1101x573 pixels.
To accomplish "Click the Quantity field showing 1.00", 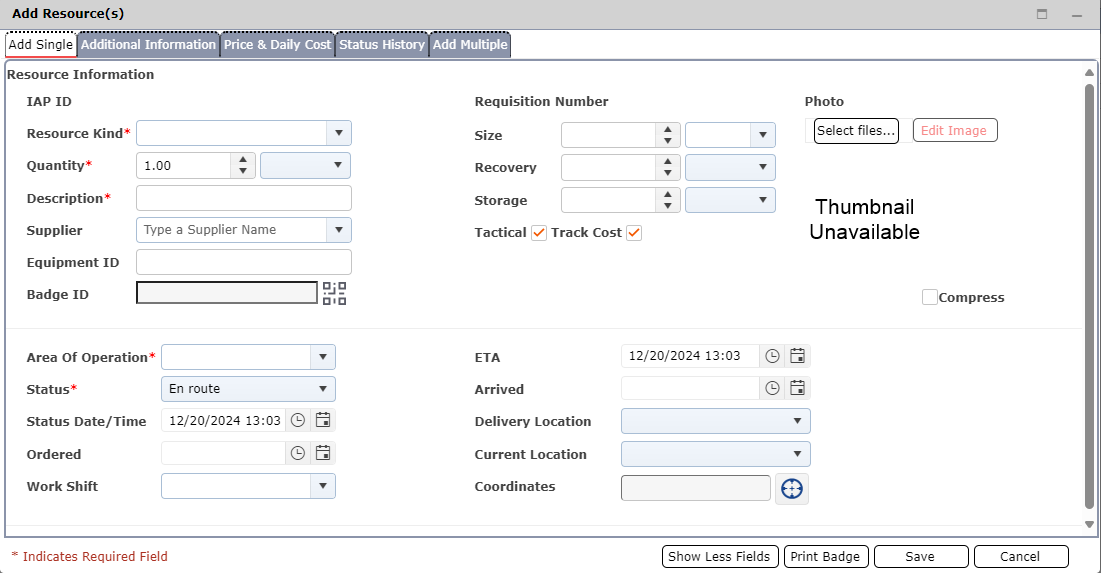I will (183, 166).
